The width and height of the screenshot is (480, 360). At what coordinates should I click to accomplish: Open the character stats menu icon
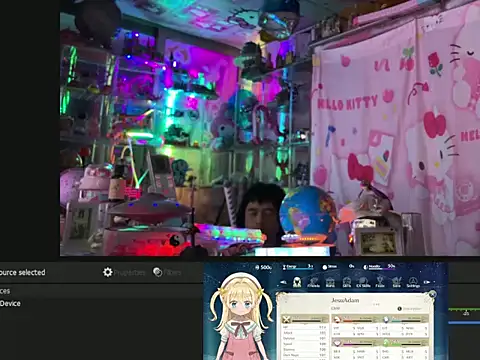point(297,282)
